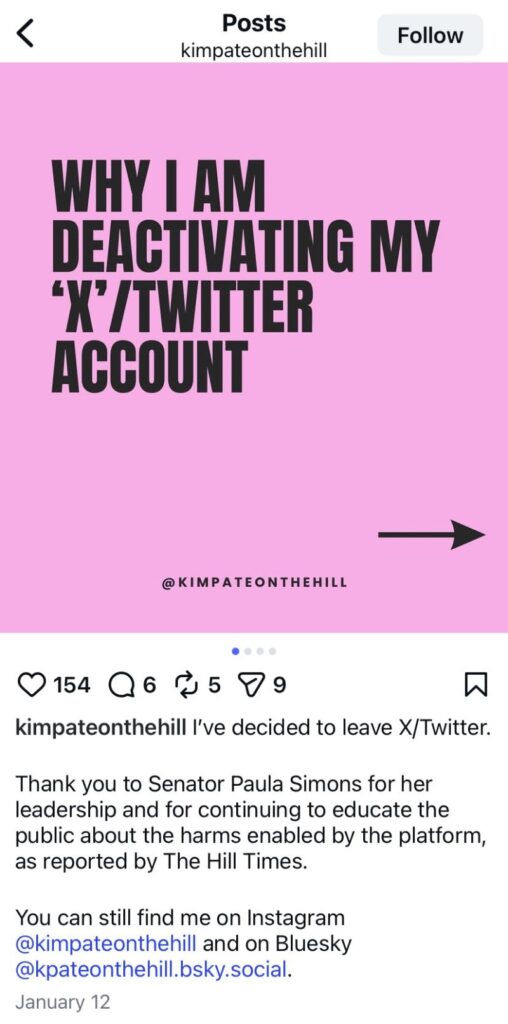Image resolution: width=508 pixels, height=1024 pixels.
Task: Open comments via speech bubble icon
Action: point(120,685)
